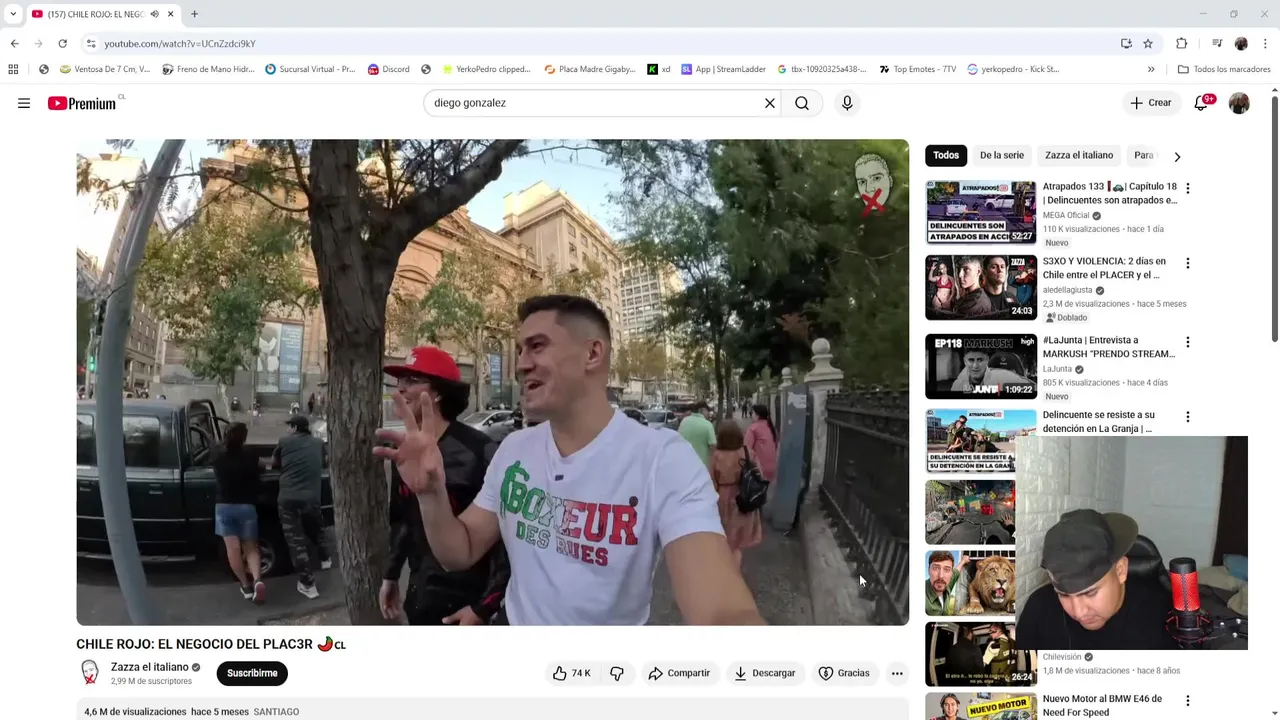The width and height of the screenshot is (1280, 720).
Task: Select the Zazza el italiano filter chip
Action: 1079,155
